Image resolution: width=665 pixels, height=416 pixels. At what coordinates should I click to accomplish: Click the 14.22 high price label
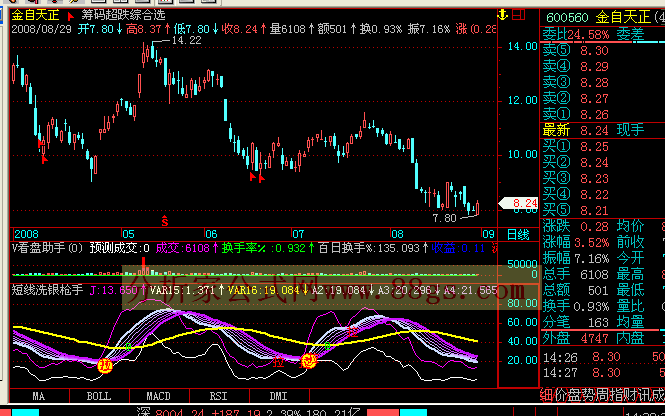click(187, 40)
